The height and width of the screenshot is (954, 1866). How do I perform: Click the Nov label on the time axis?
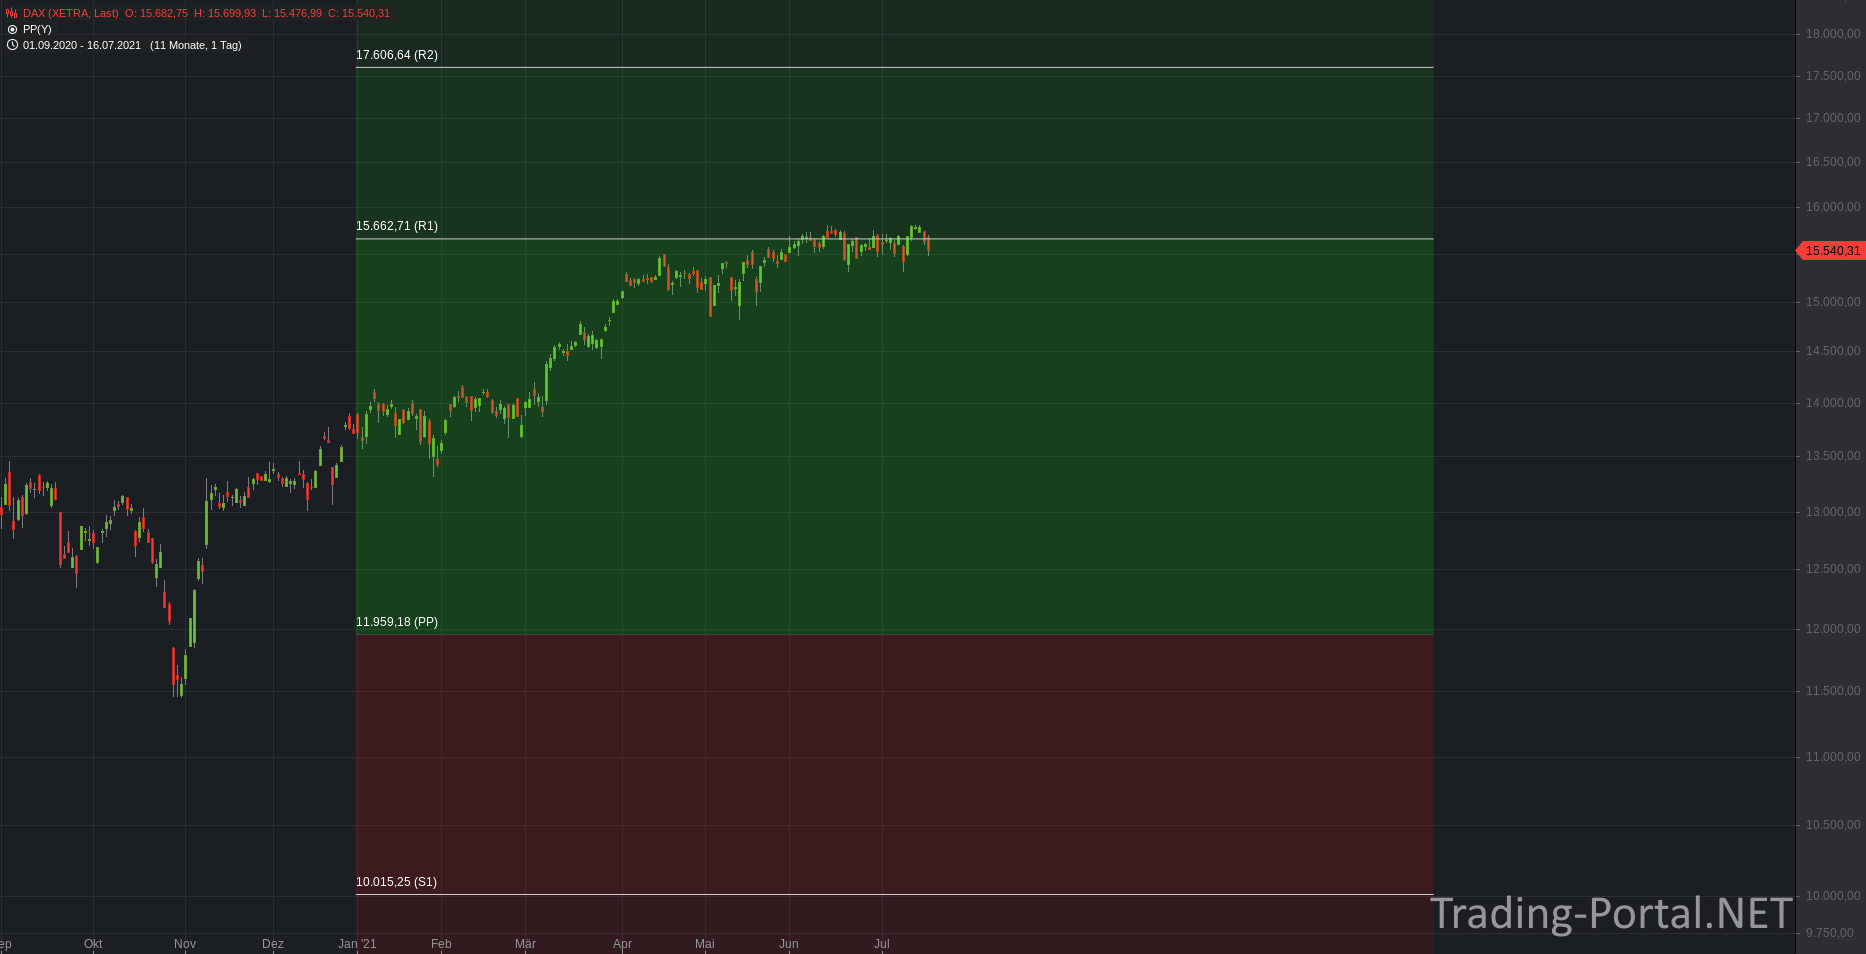click(185, 944)
